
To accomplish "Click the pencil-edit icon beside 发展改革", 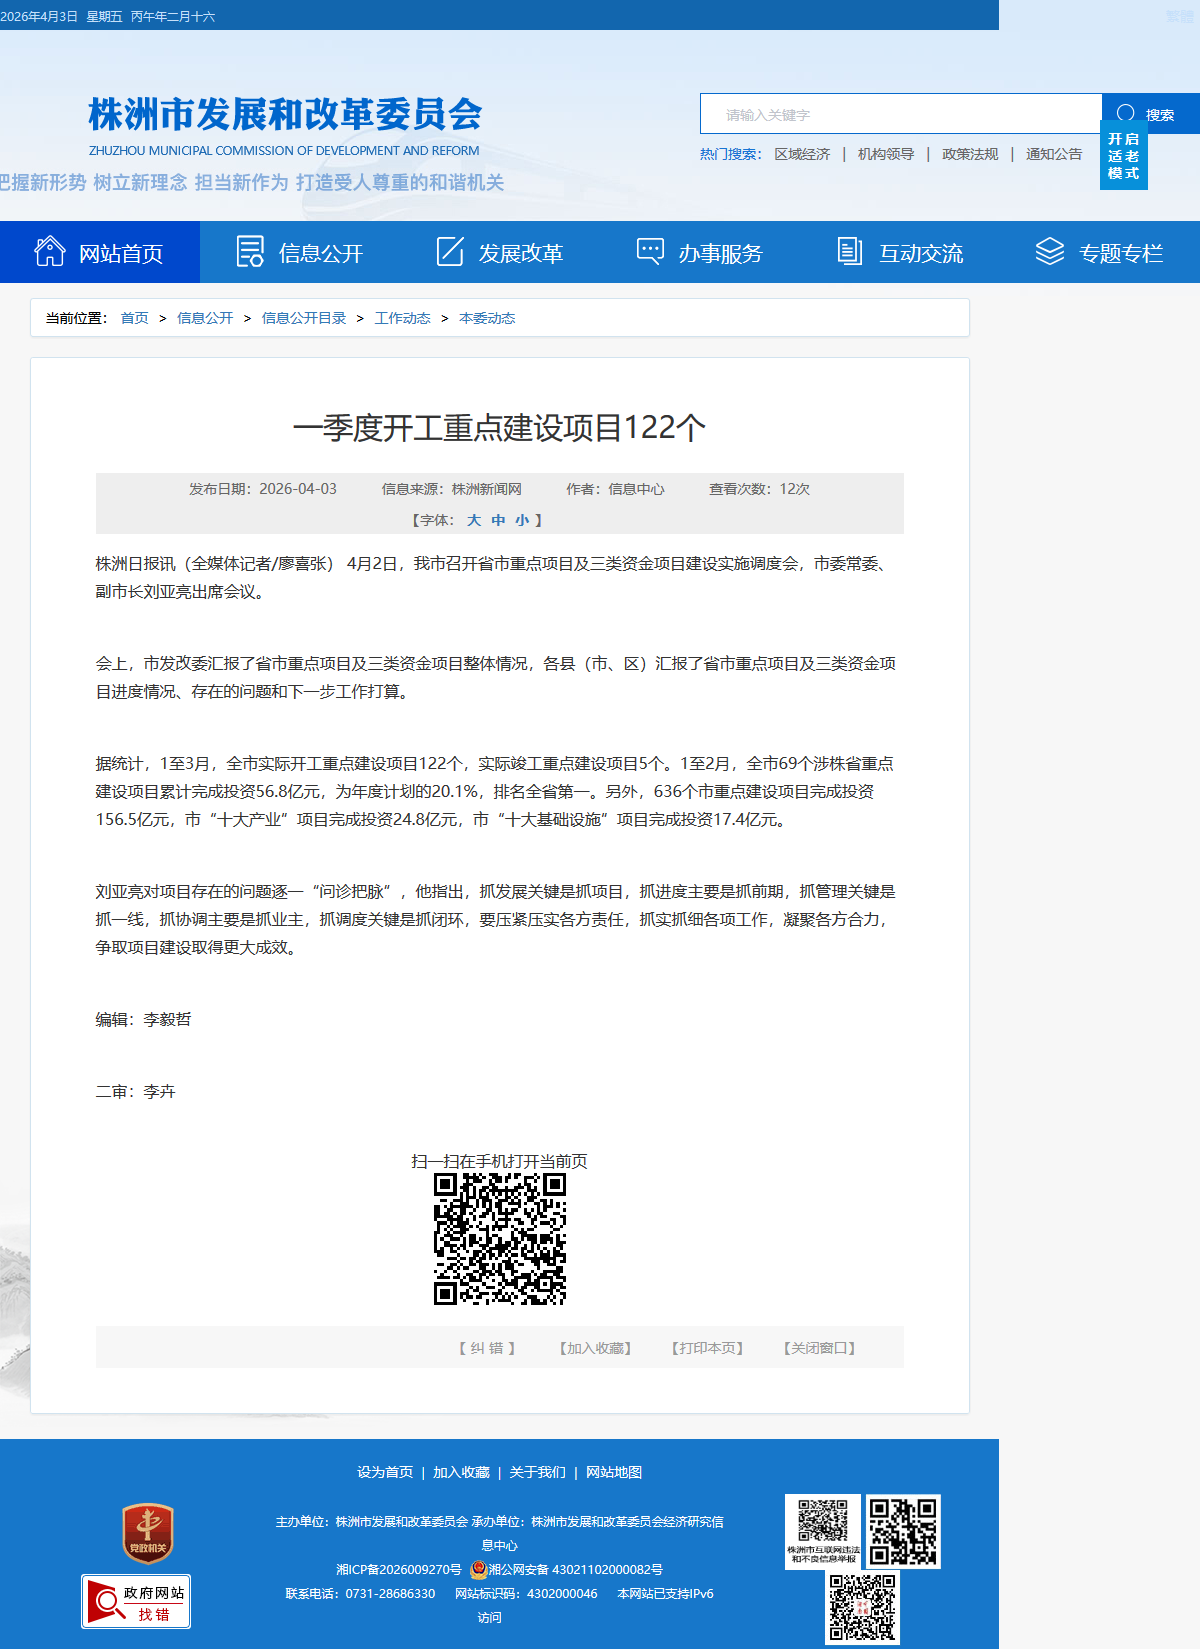I will (x=450, y=251).
